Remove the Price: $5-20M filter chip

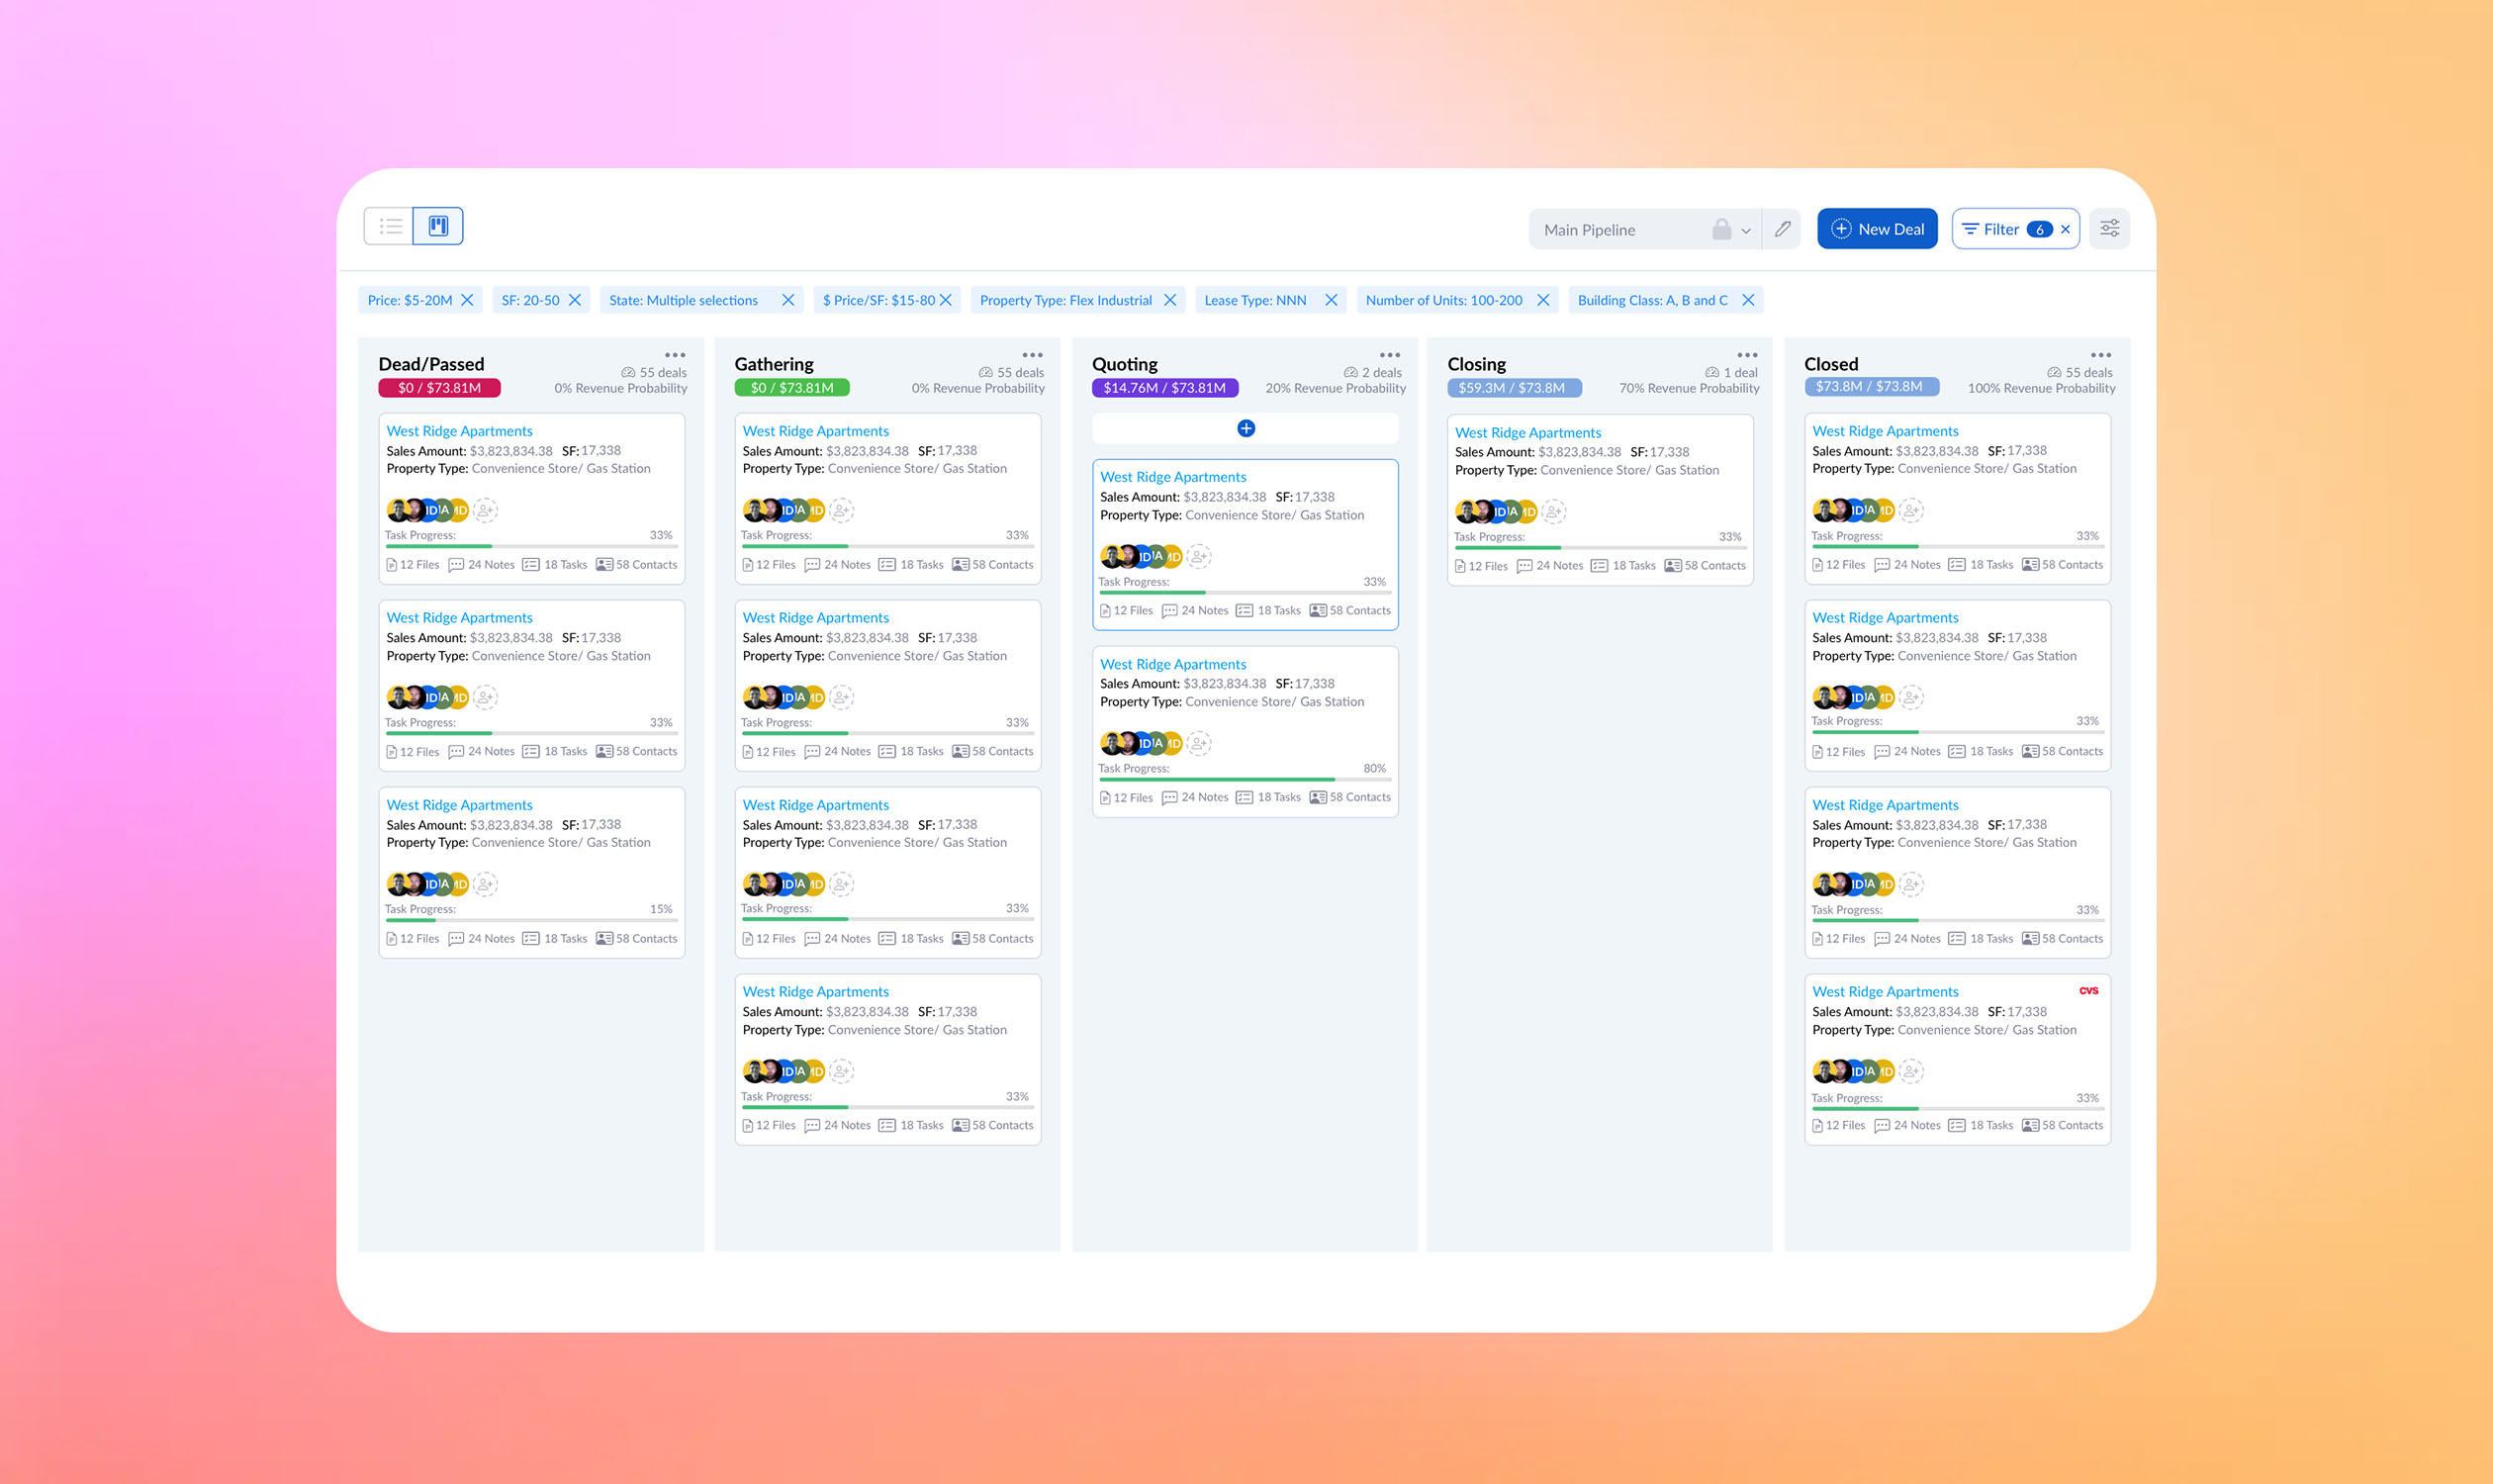click(x=467, y=300)
